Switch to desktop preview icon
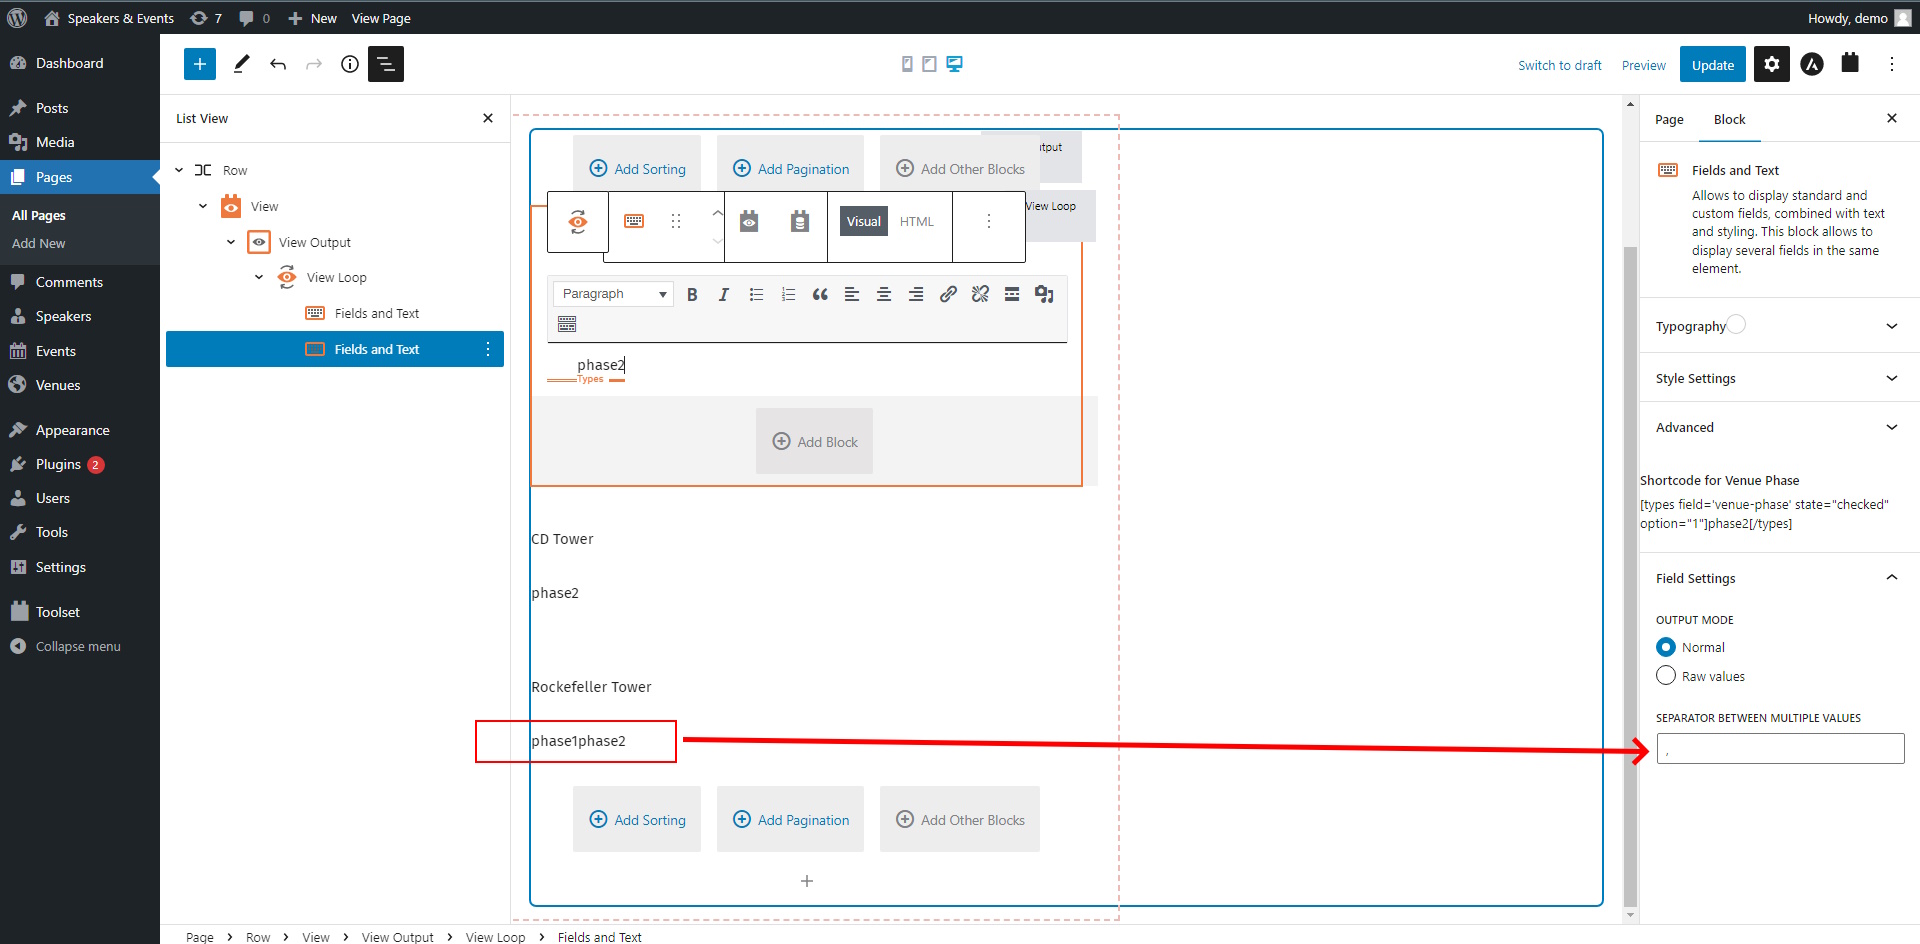1920x944 pixels. tap(955, 64)
